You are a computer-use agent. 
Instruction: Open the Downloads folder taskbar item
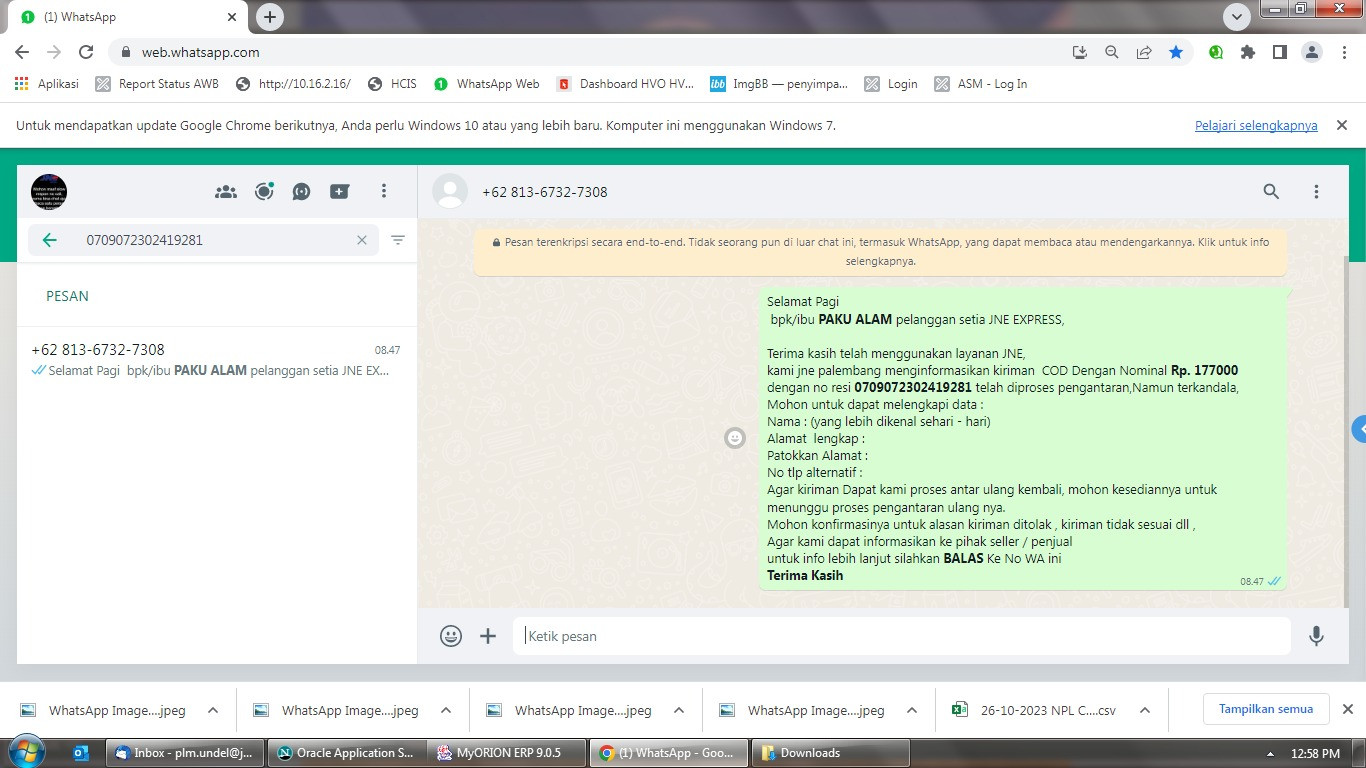(830, 753)
